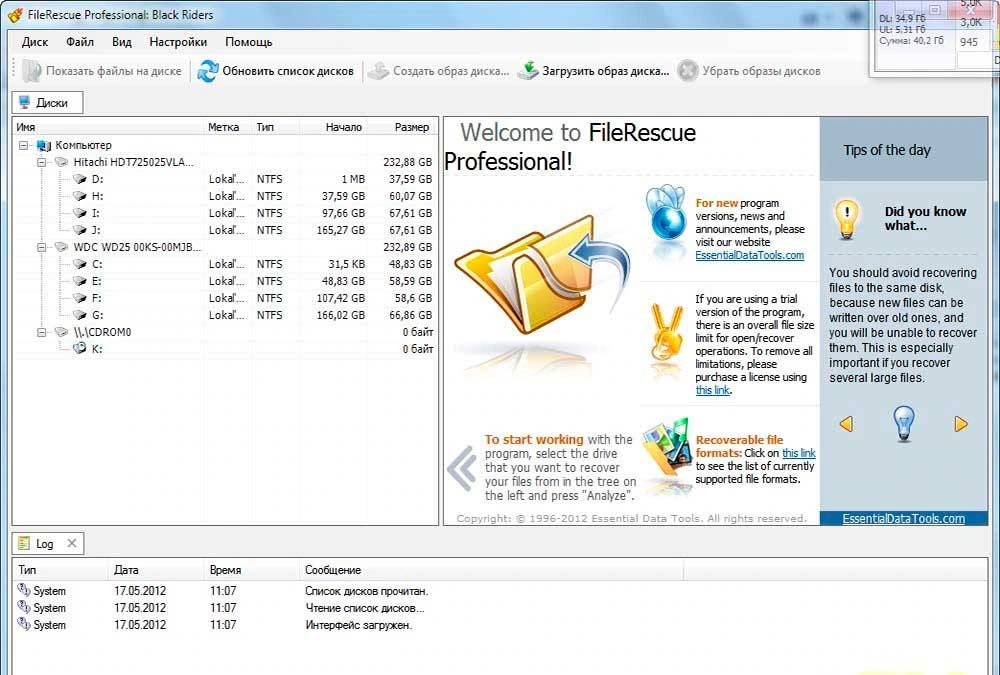Sort by Начало column header
The width and height of the screenshot is (1000, 675).
(333, 127)
